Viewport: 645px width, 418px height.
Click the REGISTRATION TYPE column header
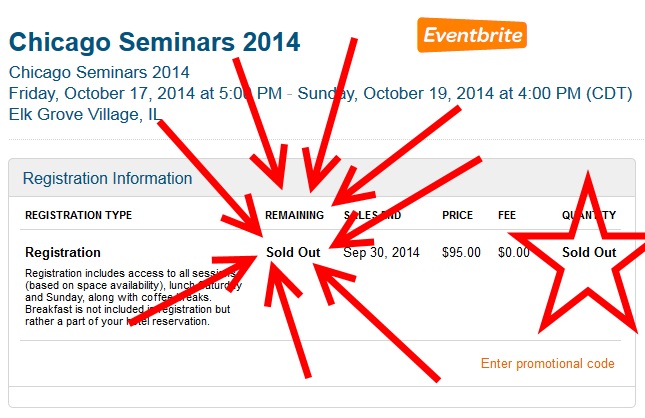(x=78, y=215)
